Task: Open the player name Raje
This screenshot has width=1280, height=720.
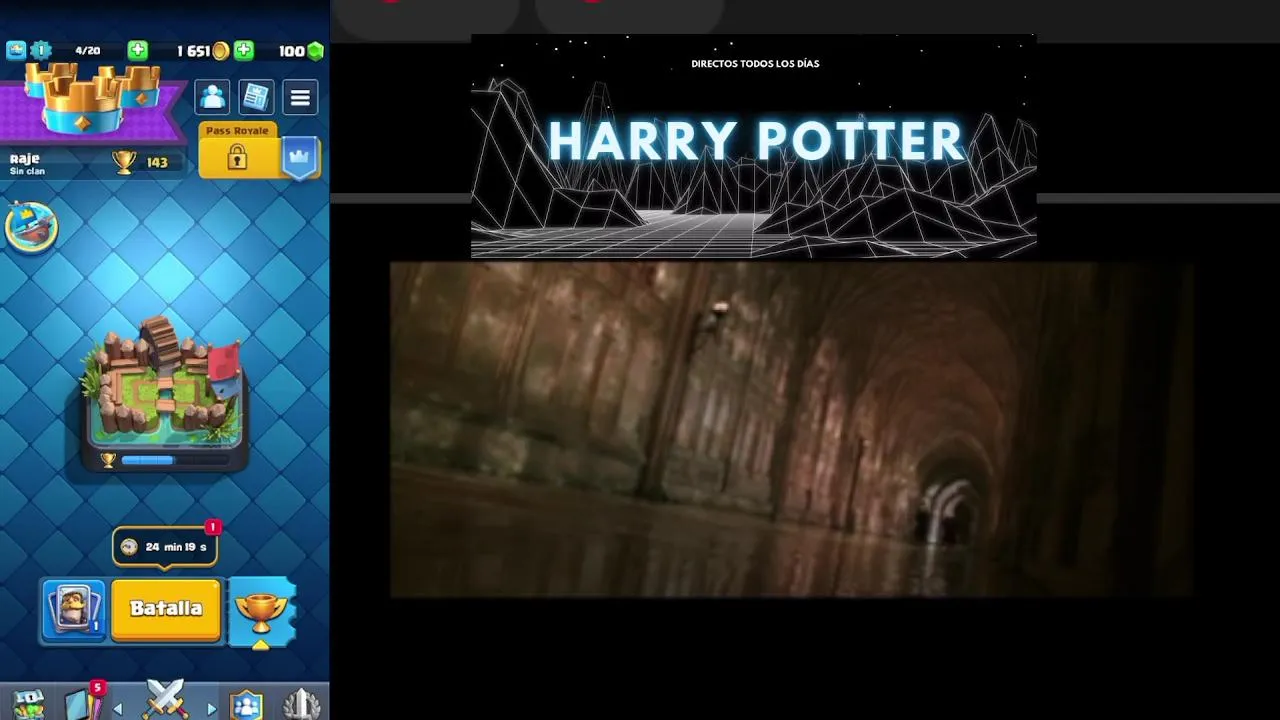Action: pos(24,158)
